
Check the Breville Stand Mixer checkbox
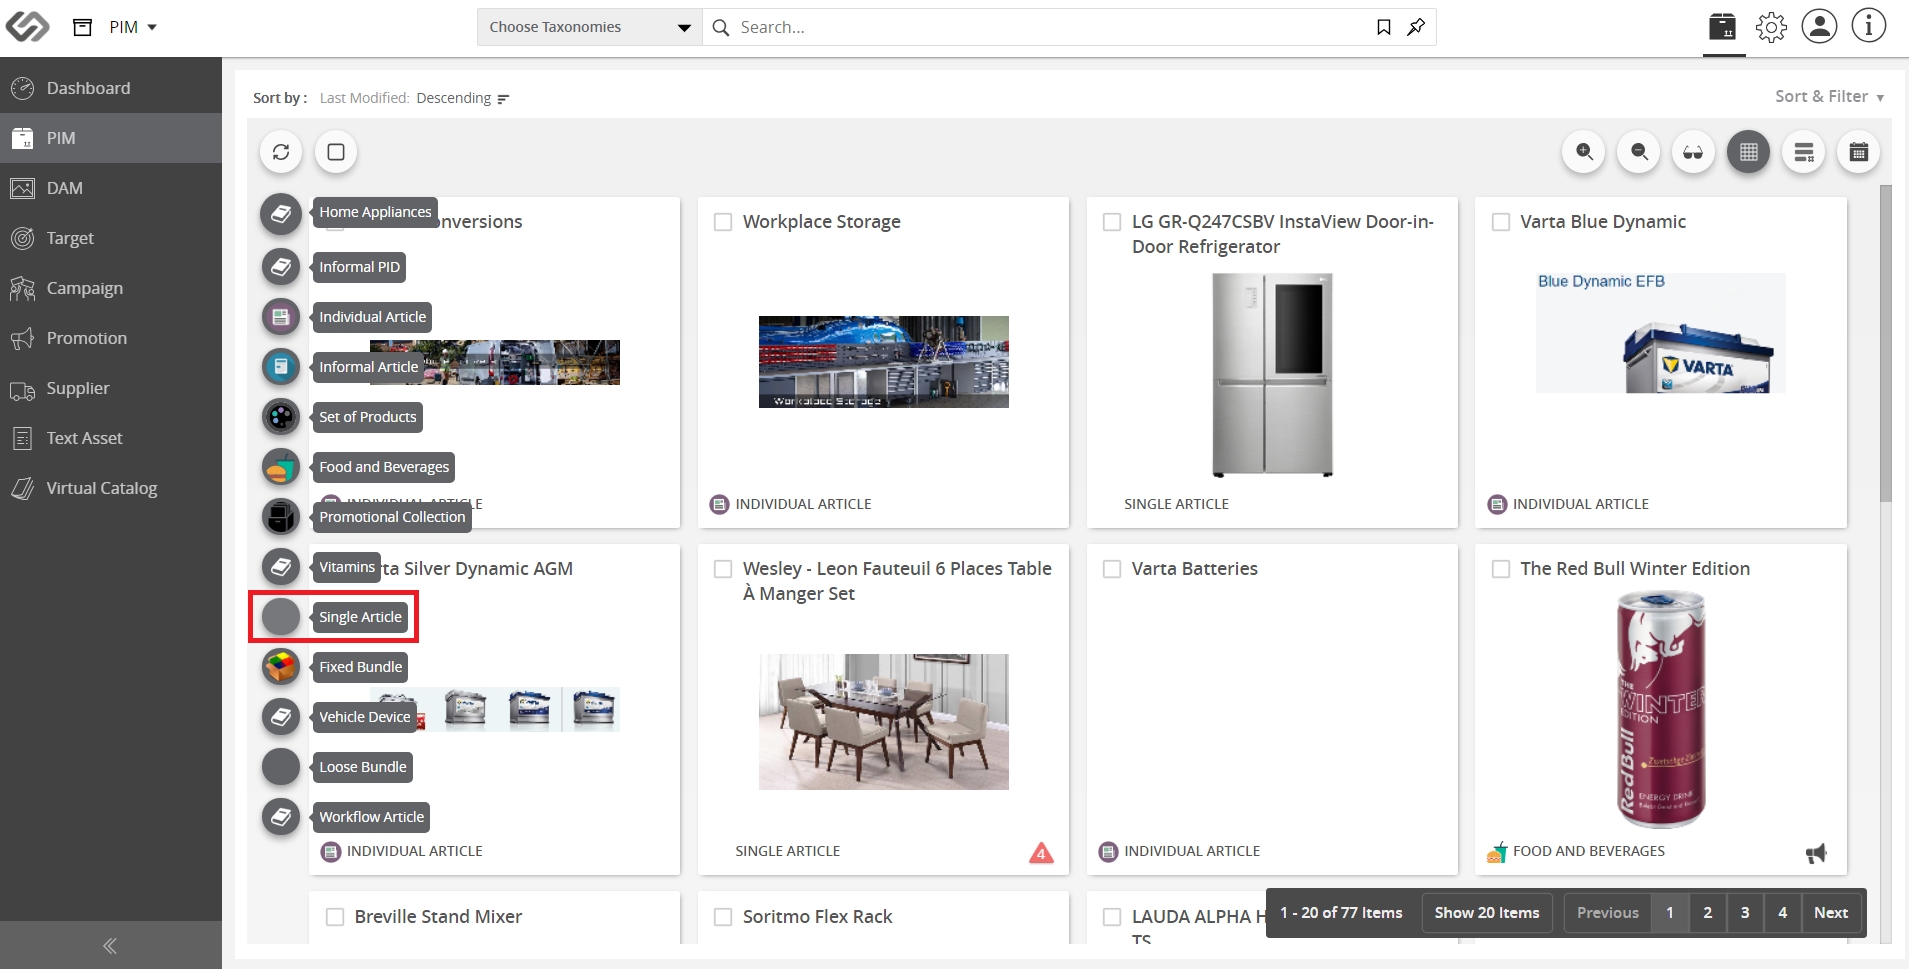(x=335, y=917)
